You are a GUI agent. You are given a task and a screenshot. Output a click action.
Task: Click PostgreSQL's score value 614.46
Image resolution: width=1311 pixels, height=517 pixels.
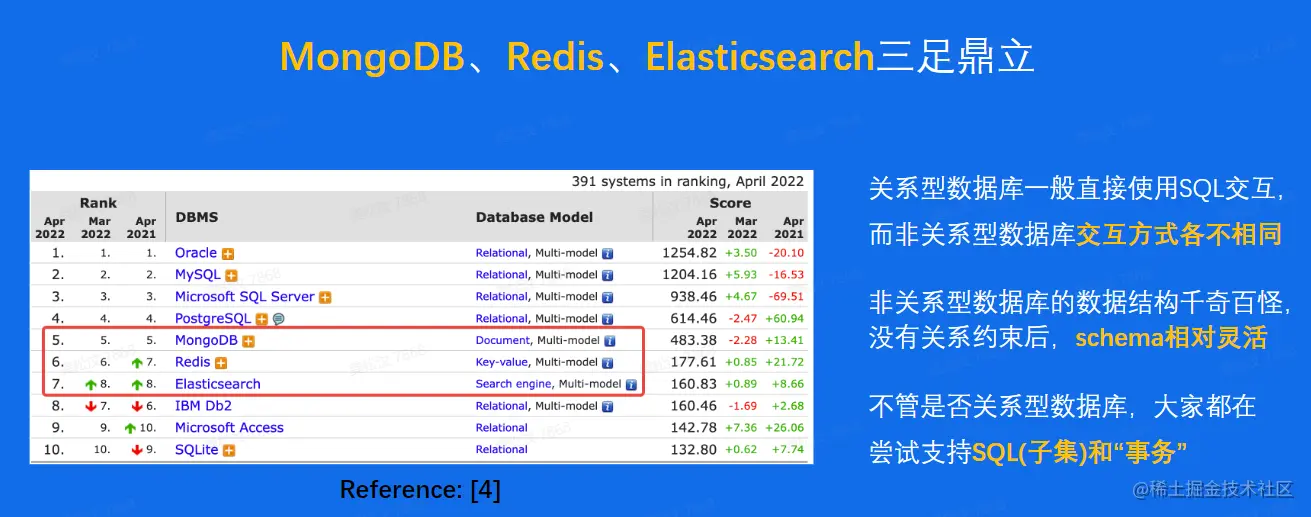click(x=693, y=319)
